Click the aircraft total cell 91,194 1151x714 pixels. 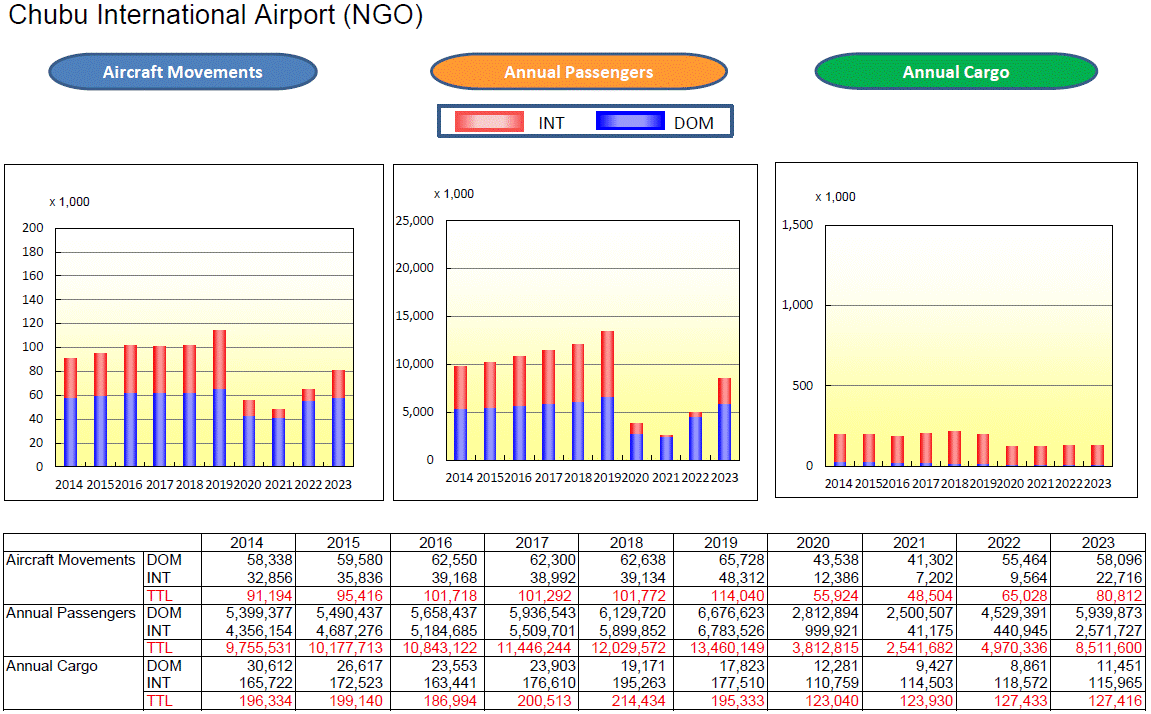coord(266,596)
